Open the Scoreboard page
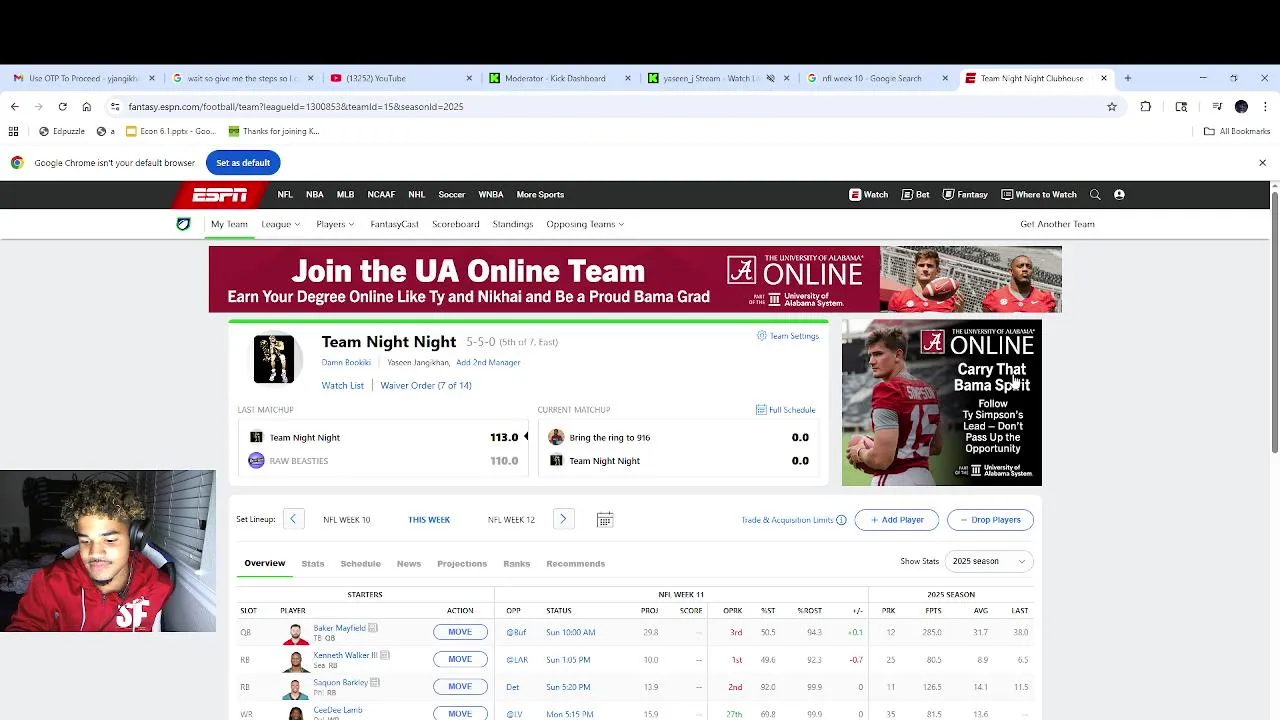The height and width of the screenshot is (720, 1280). (456, 224)
